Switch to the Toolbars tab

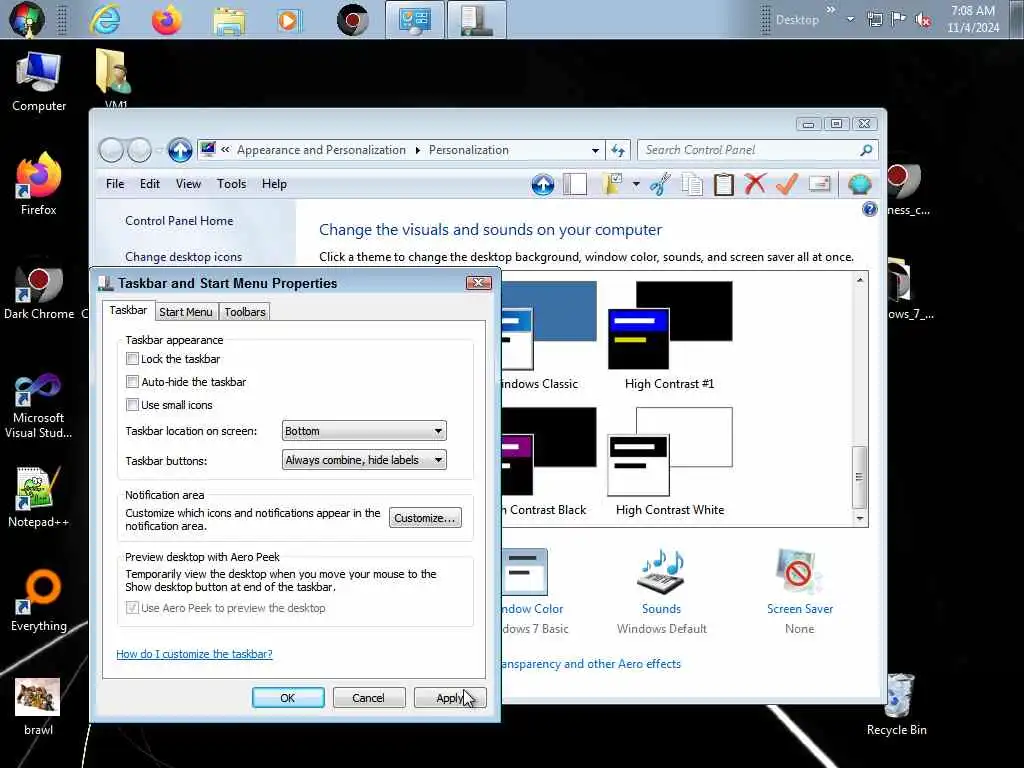[x=245, y=312]
